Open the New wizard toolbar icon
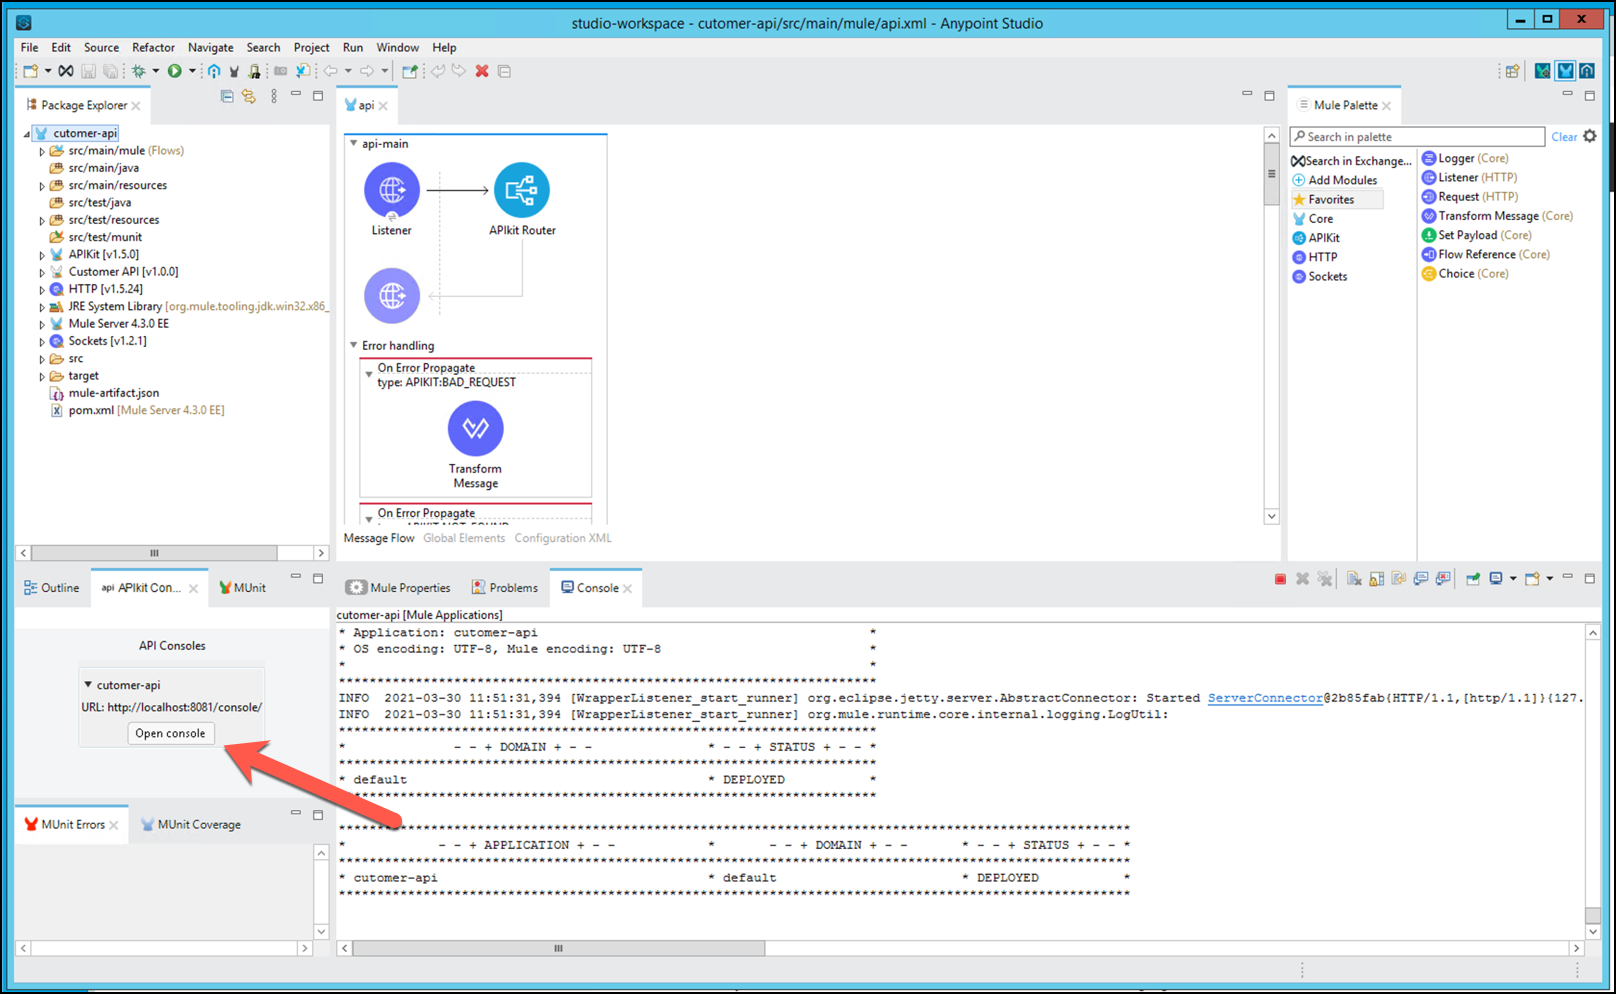 31,71
